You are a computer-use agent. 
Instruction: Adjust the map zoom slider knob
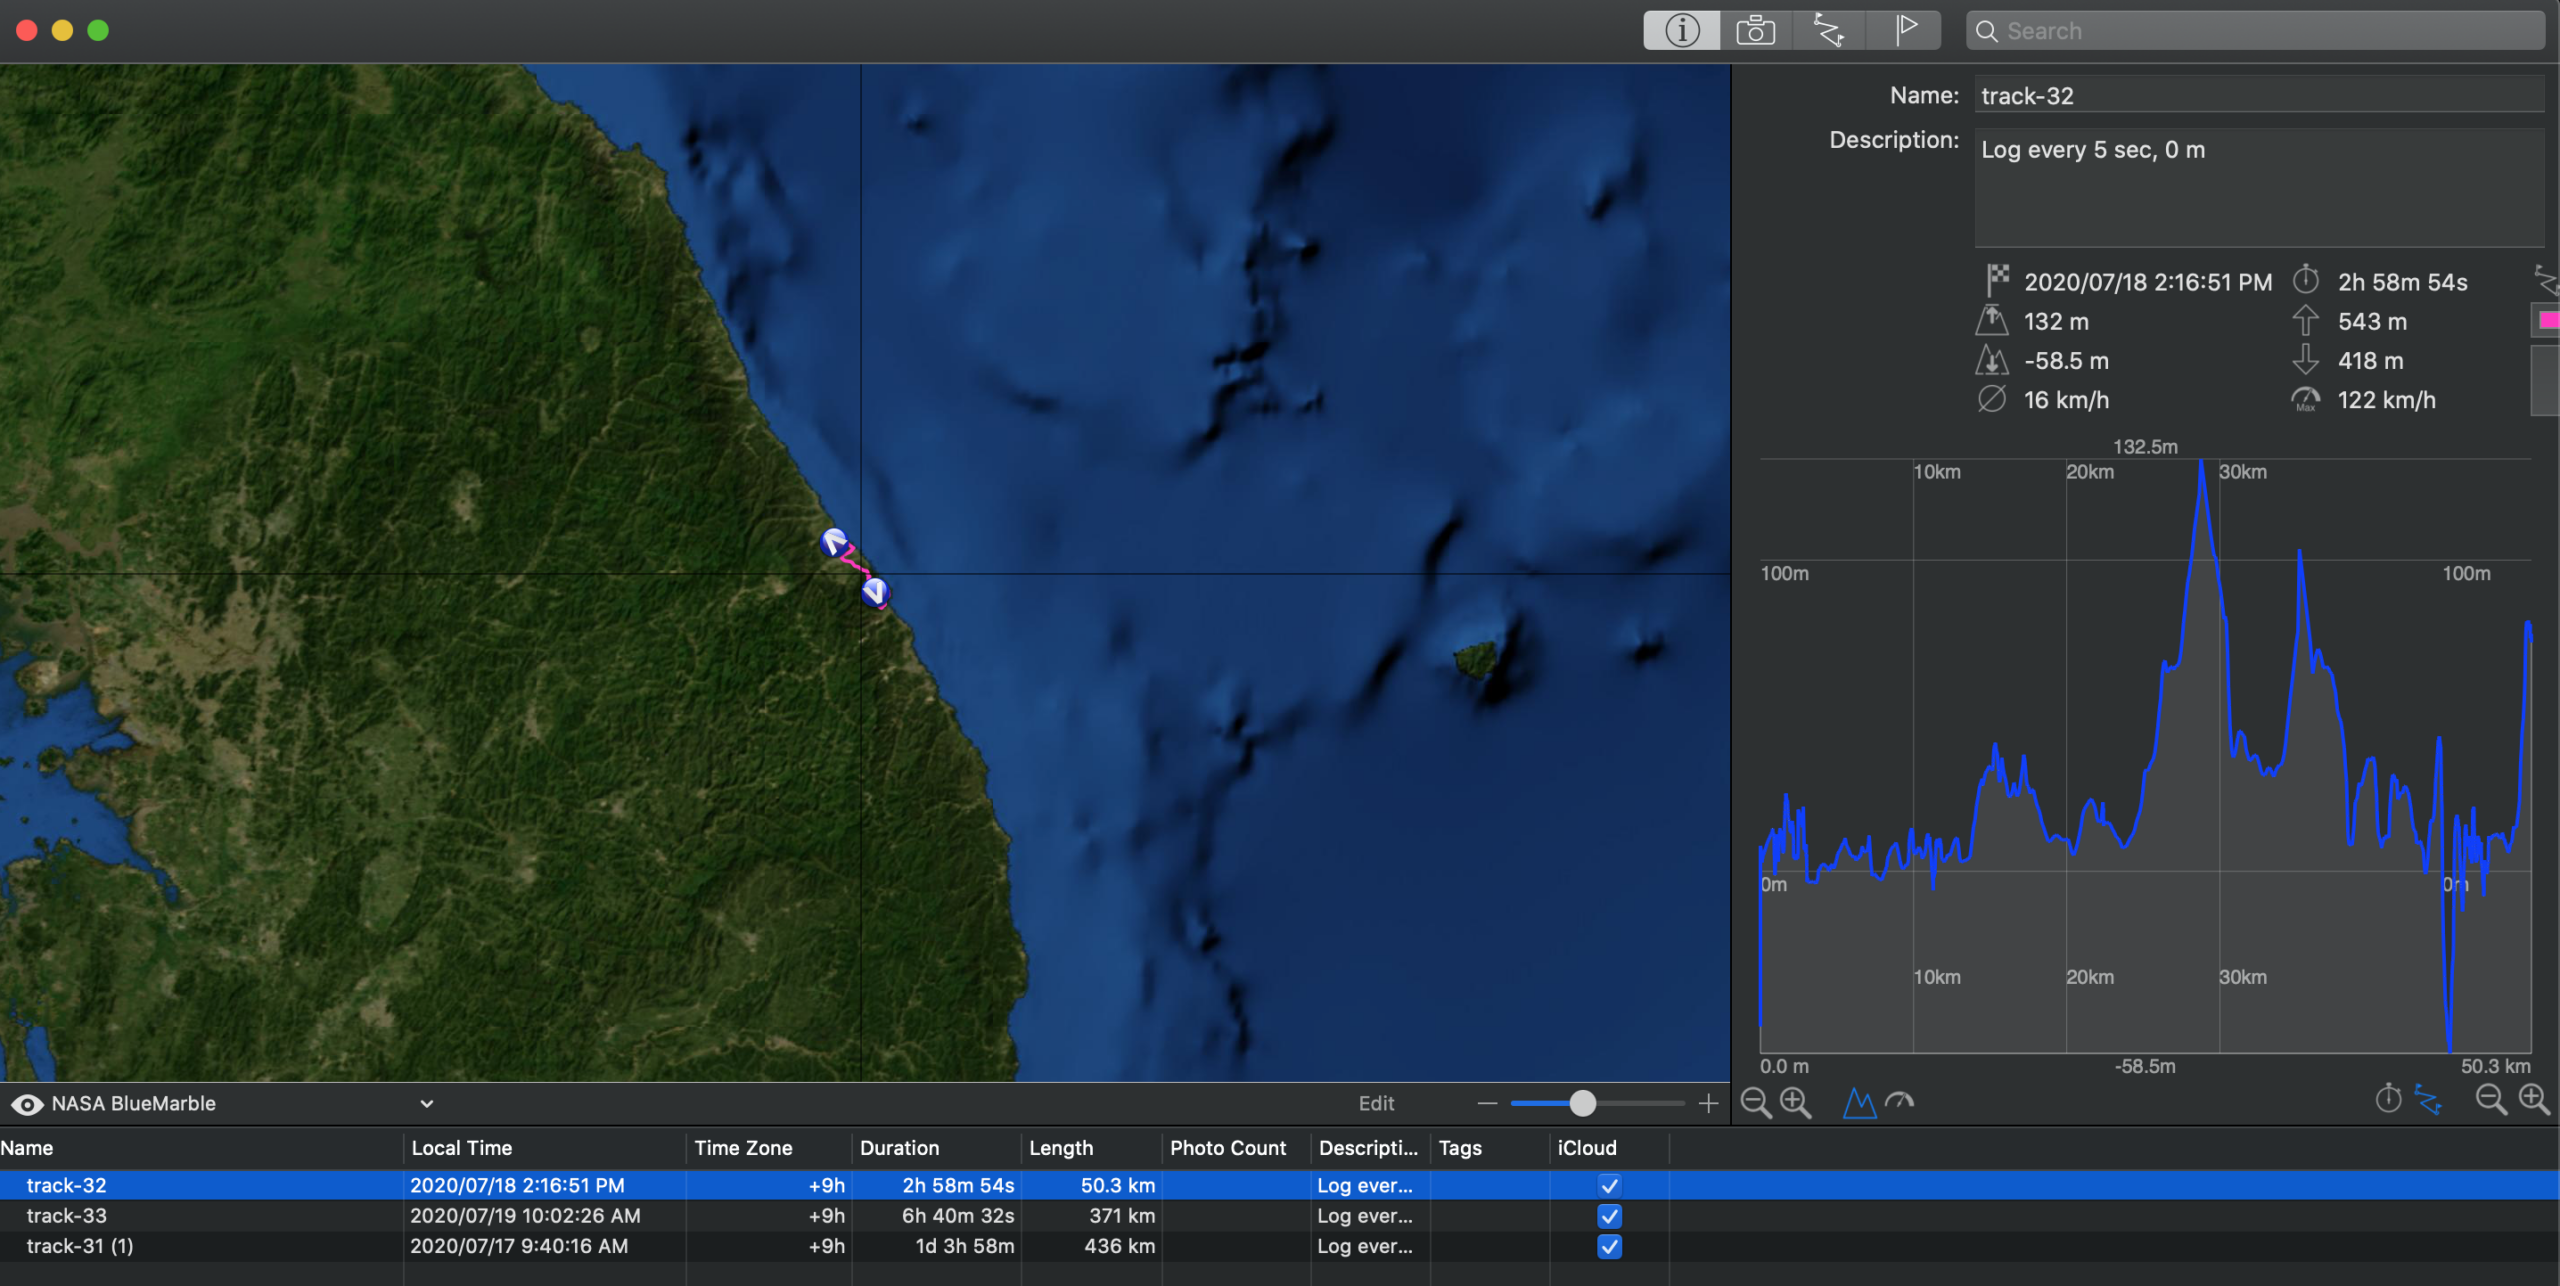tap(1582, 1103)
